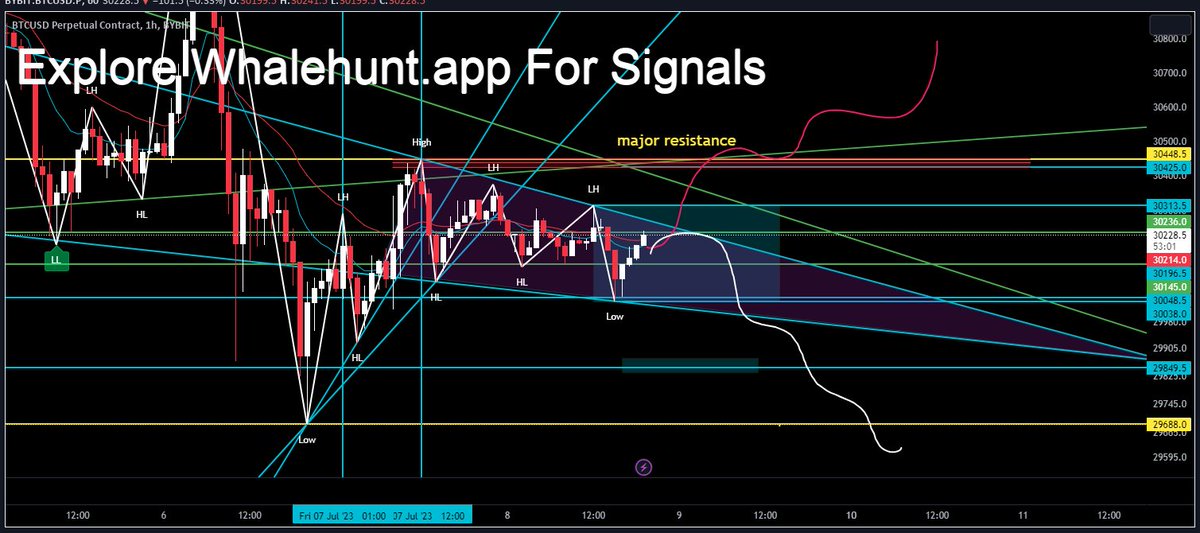This screenshot has height=533, width=1200.
Task: Select the cyan 30196.5 price label
Action: (1169, 272)
